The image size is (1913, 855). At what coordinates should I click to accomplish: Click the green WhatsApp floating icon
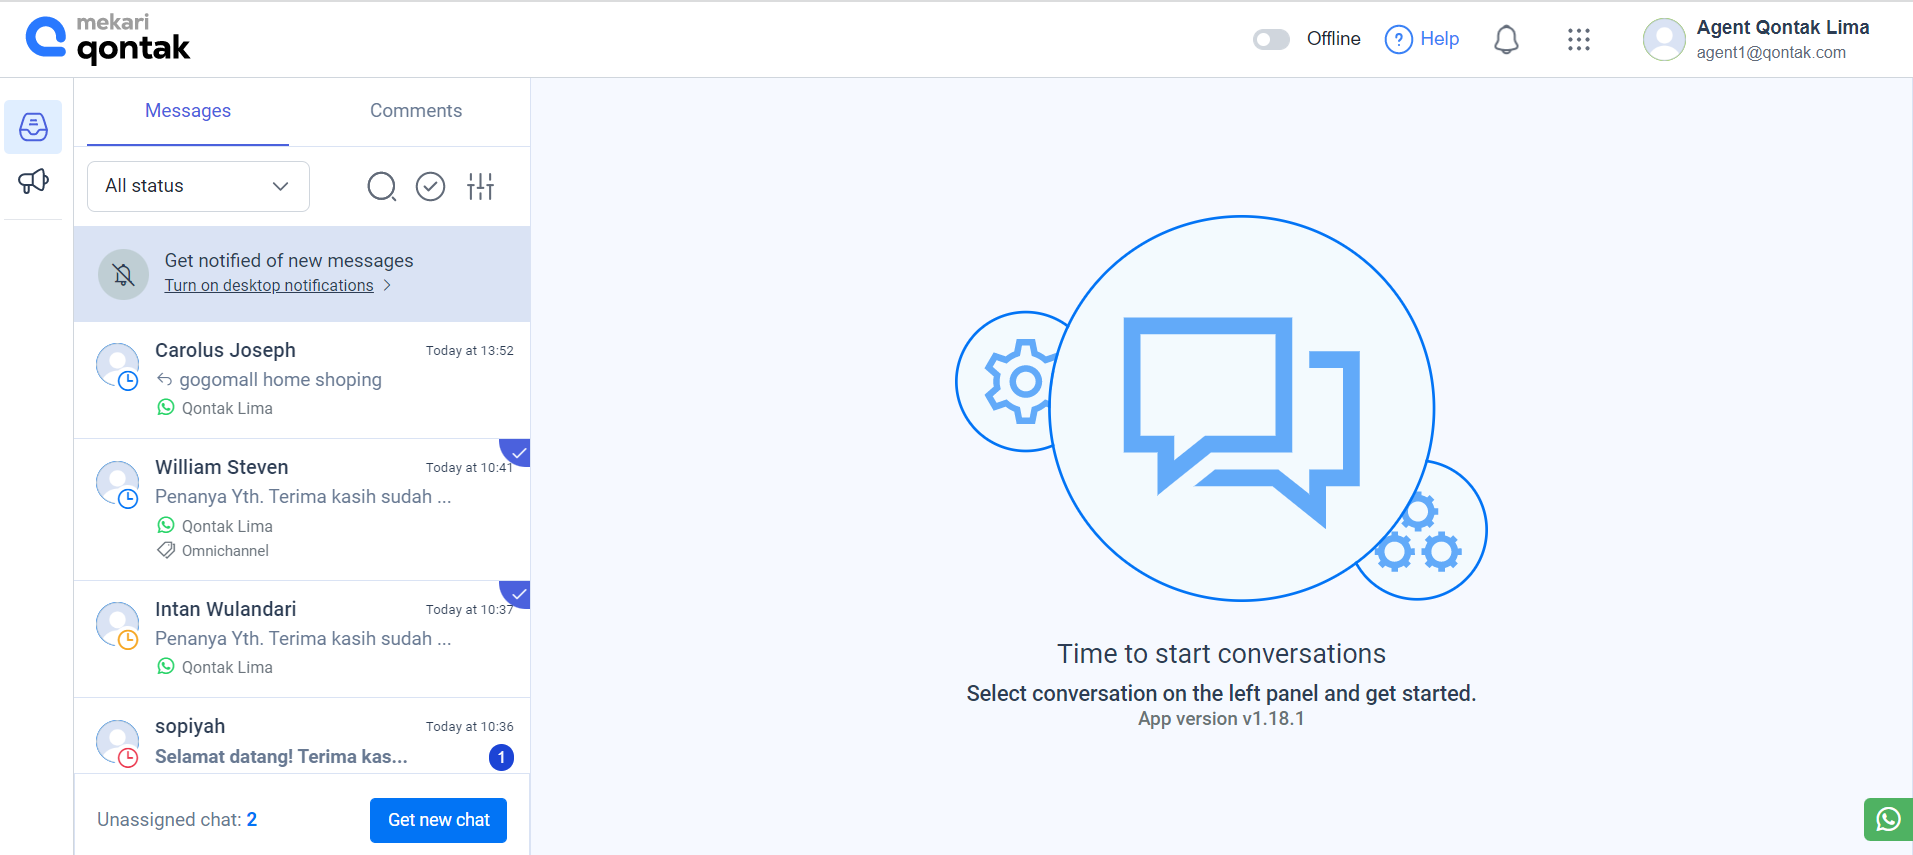coord(1887,819)
